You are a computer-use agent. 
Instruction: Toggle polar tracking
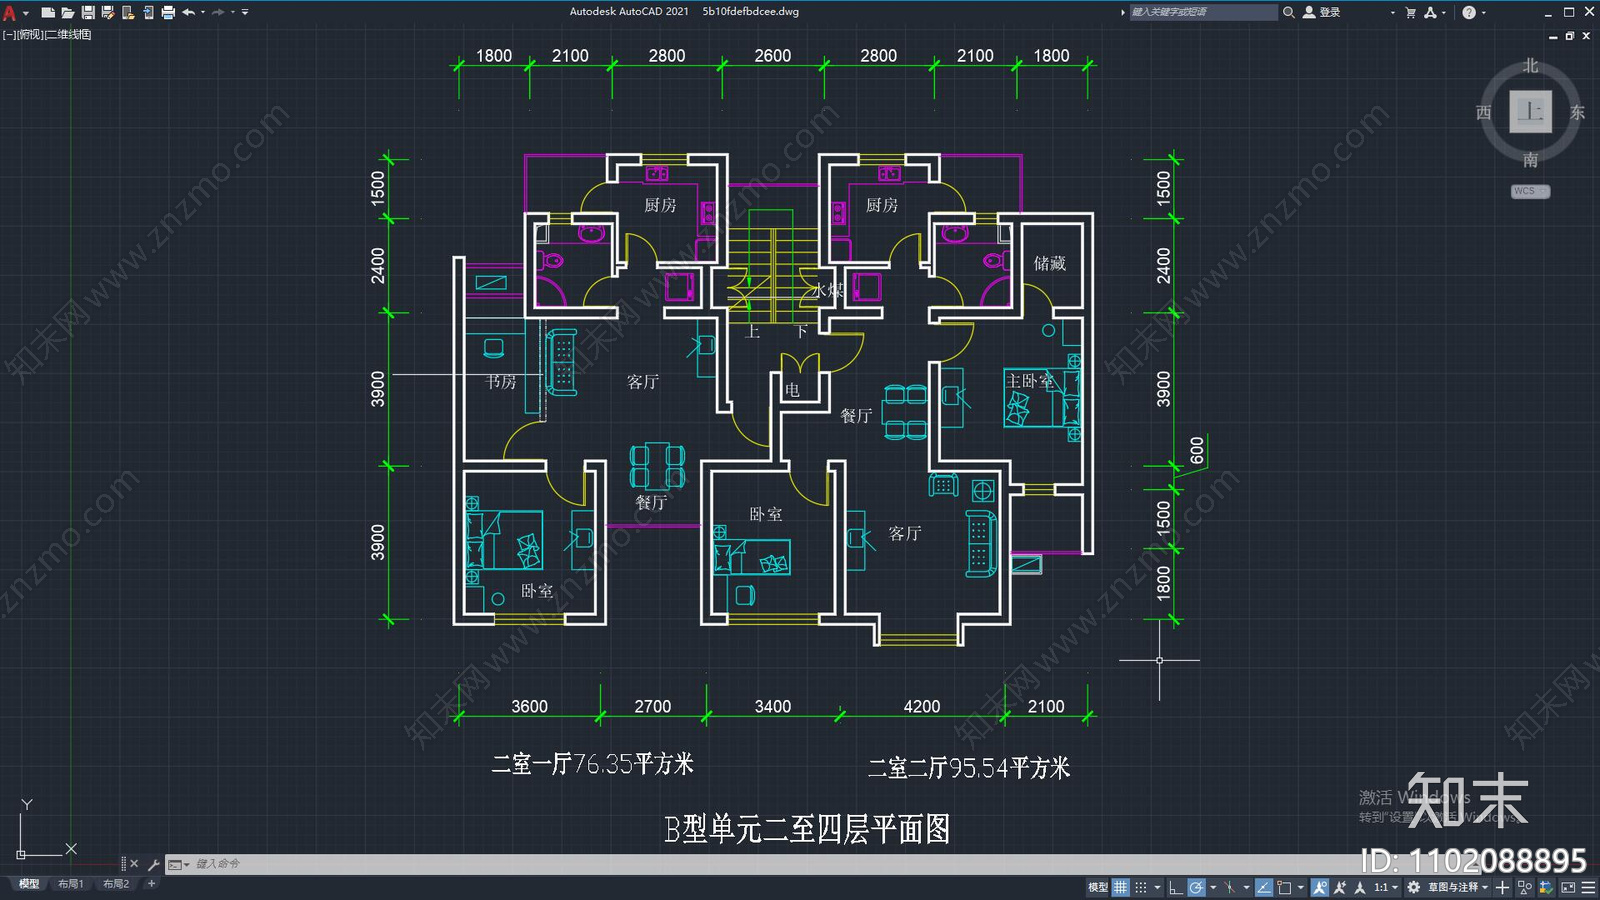(x=1196, y=887)
